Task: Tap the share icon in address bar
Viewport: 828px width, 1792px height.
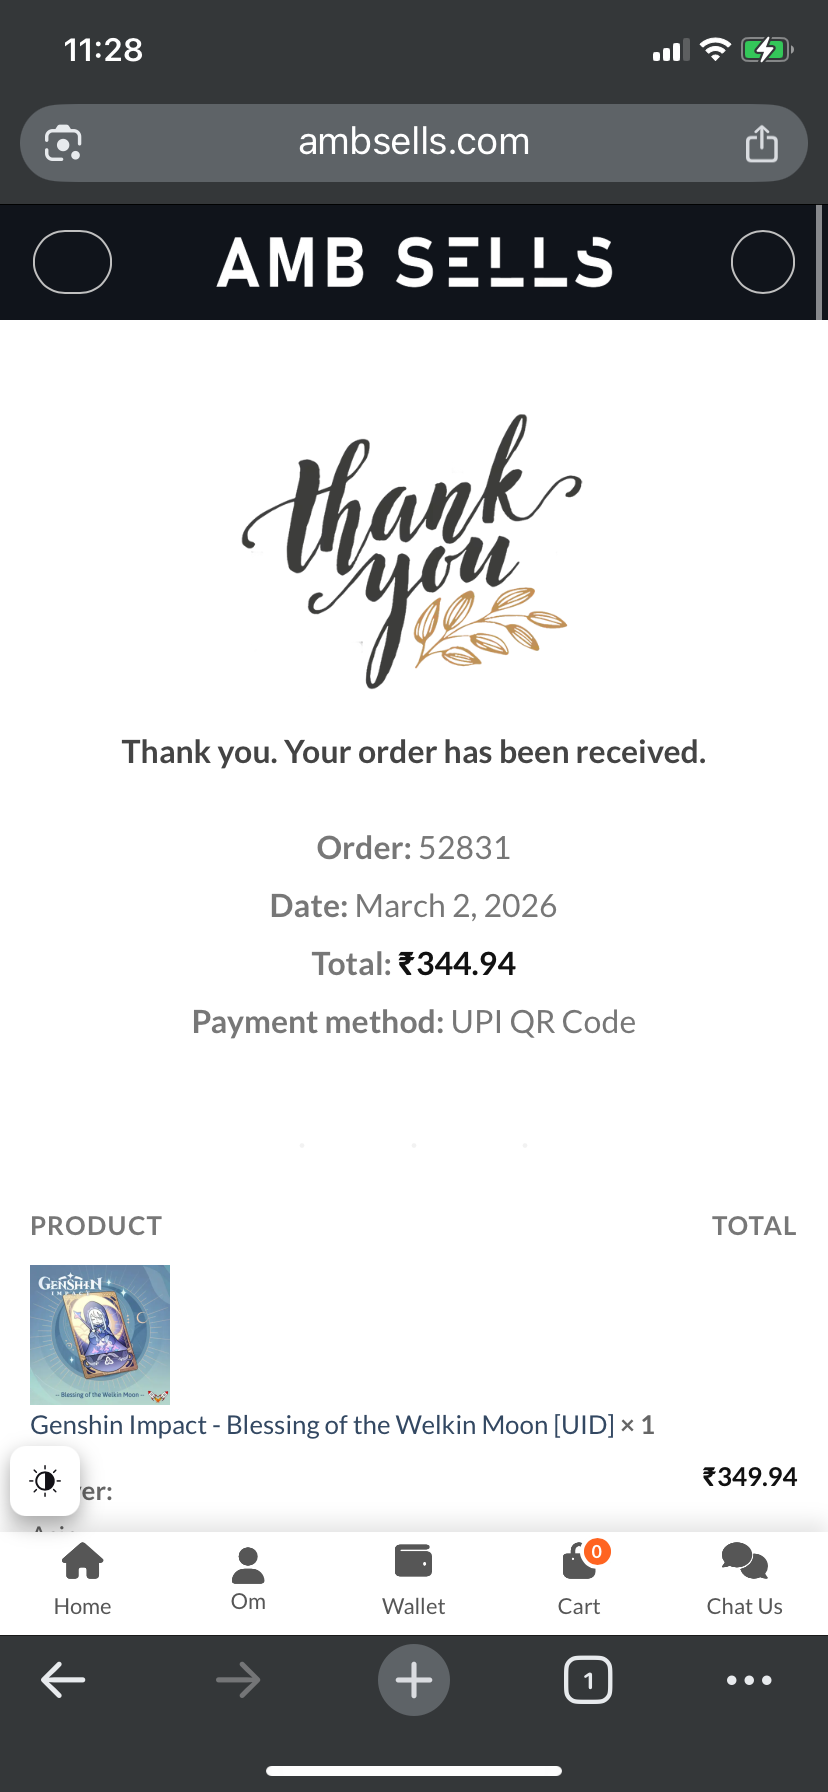Action: point(761,143)
